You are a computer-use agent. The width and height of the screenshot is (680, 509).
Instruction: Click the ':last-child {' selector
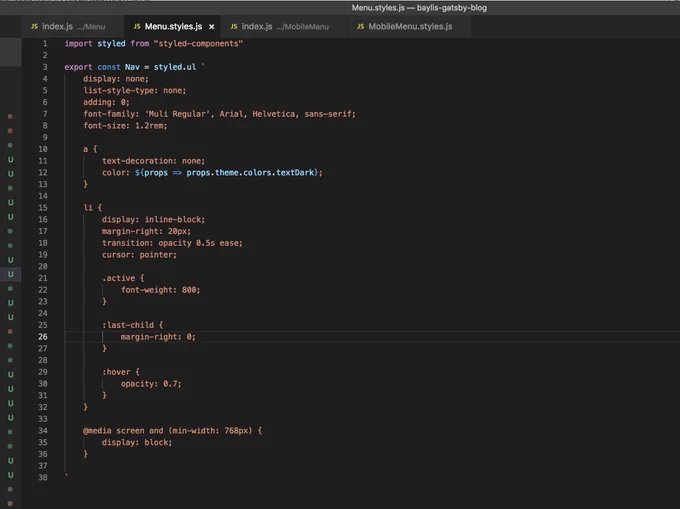pos(132,325)
